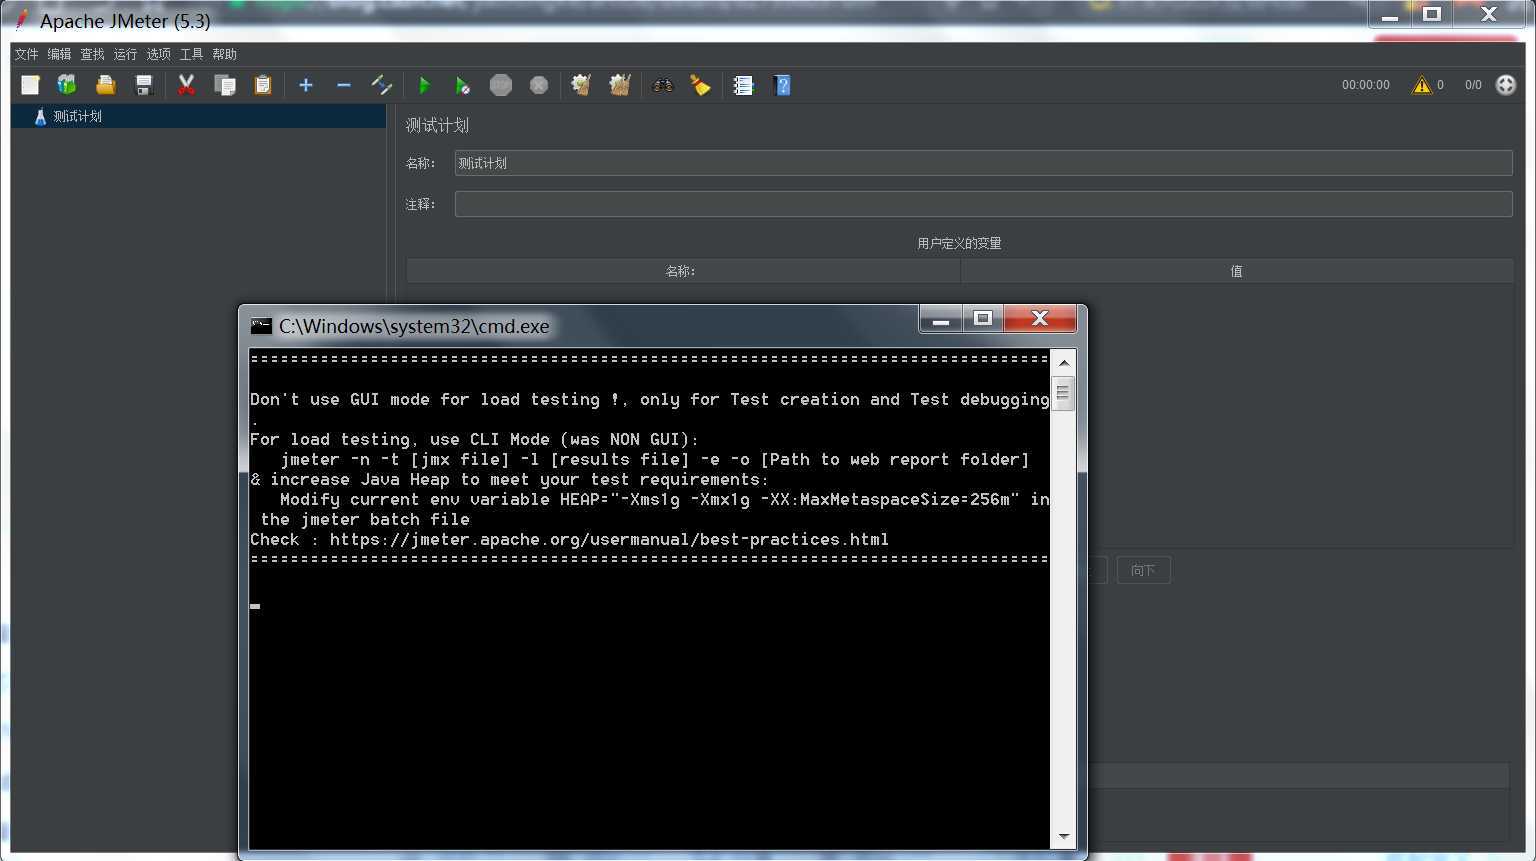1536x861 pixels.
Task: Click the New test plan icon
Action: pyautogui.click(x=30, y=85)
